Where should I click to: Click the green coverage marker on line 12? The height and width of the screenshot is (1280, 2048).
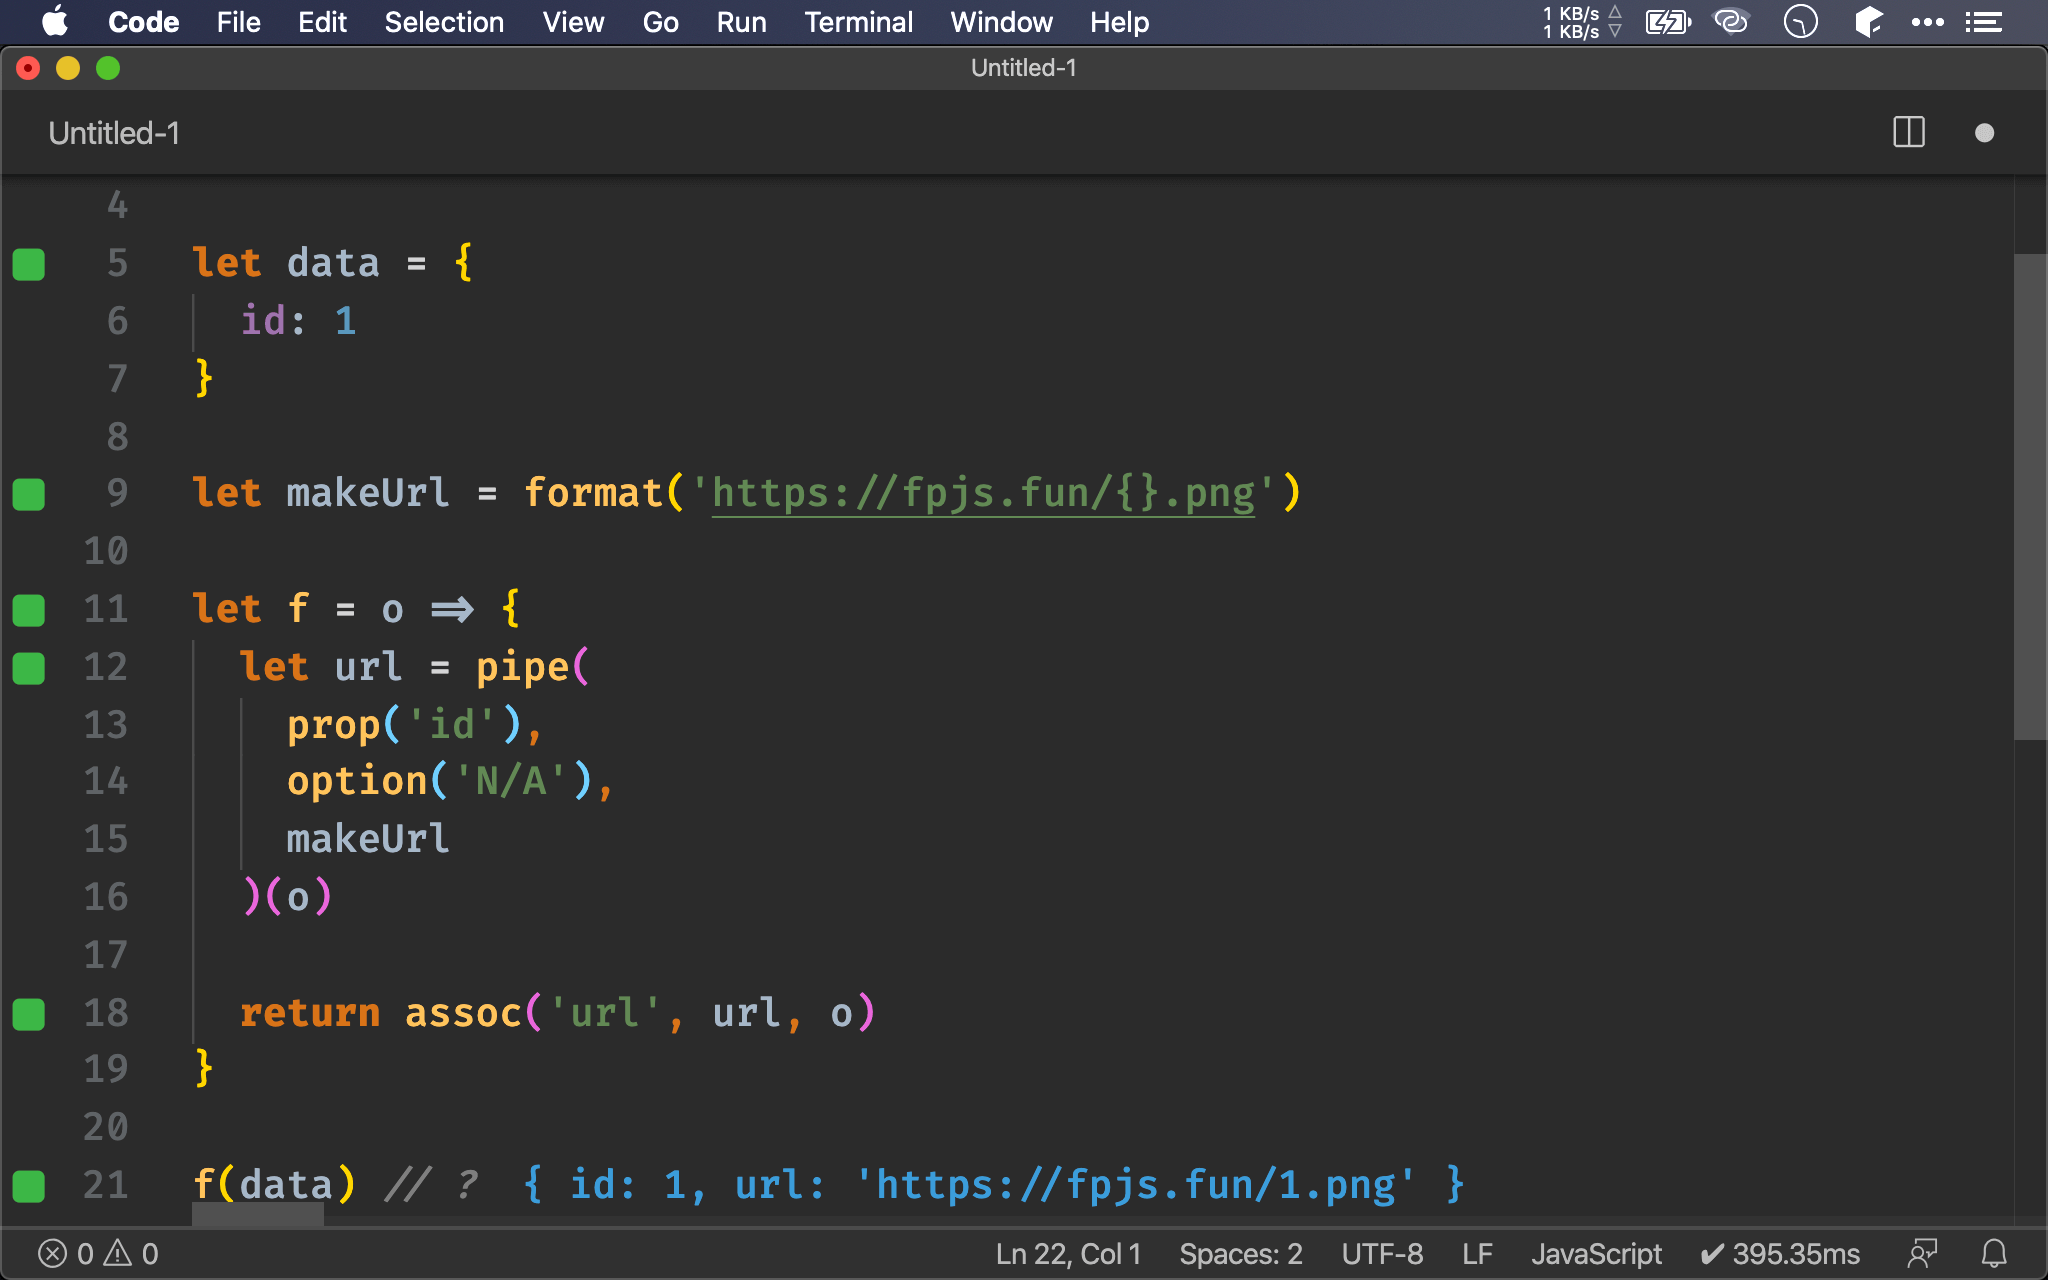(x=28, y=668)
